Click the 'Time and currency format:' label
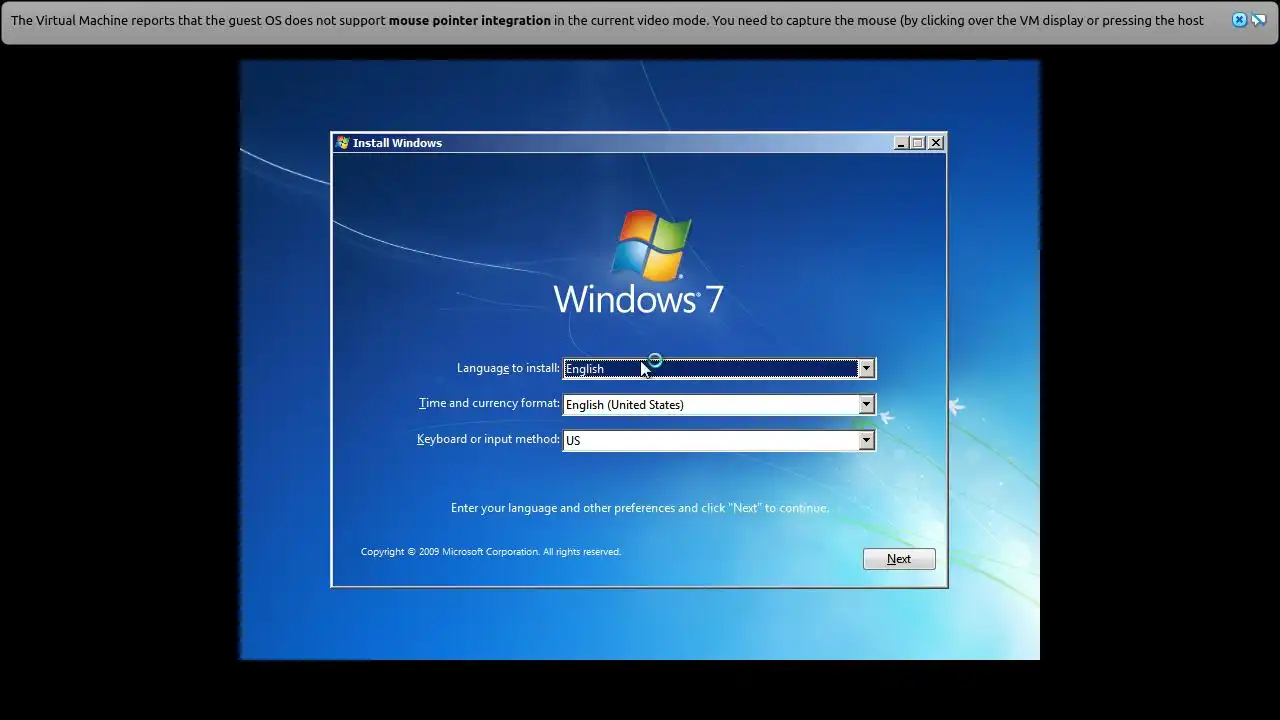Viewport: 1280px width, 720px height. click(x=489, y=403)
